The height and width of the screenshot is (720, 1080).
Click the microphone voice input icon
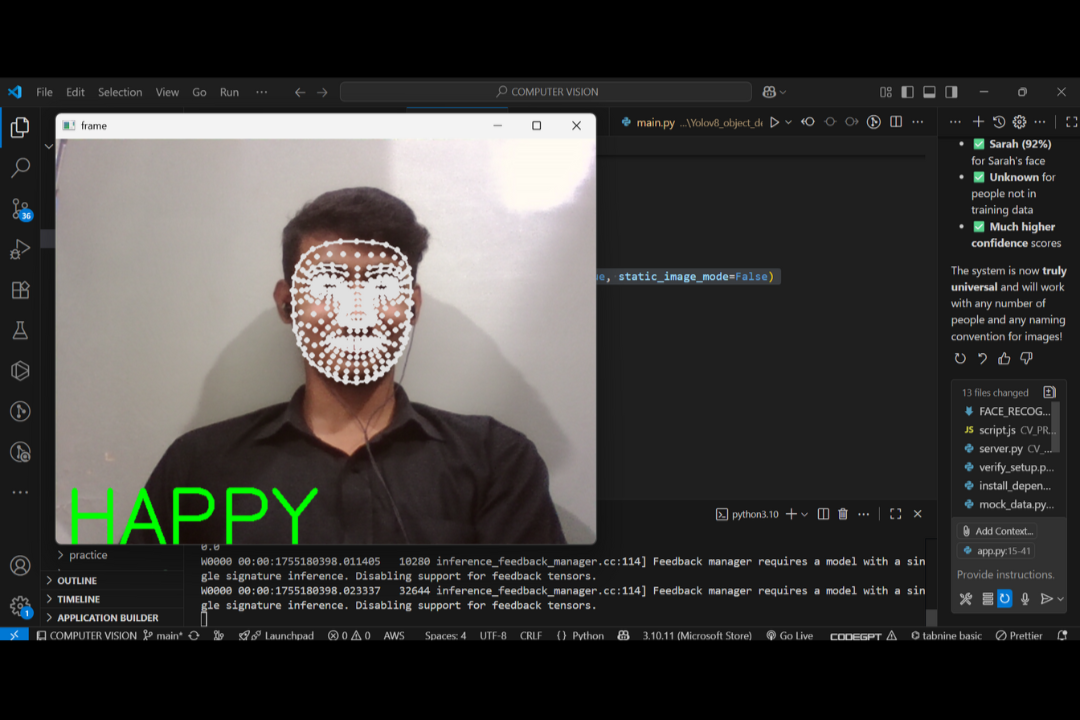pyautogui.click(x=1025, y=599)
